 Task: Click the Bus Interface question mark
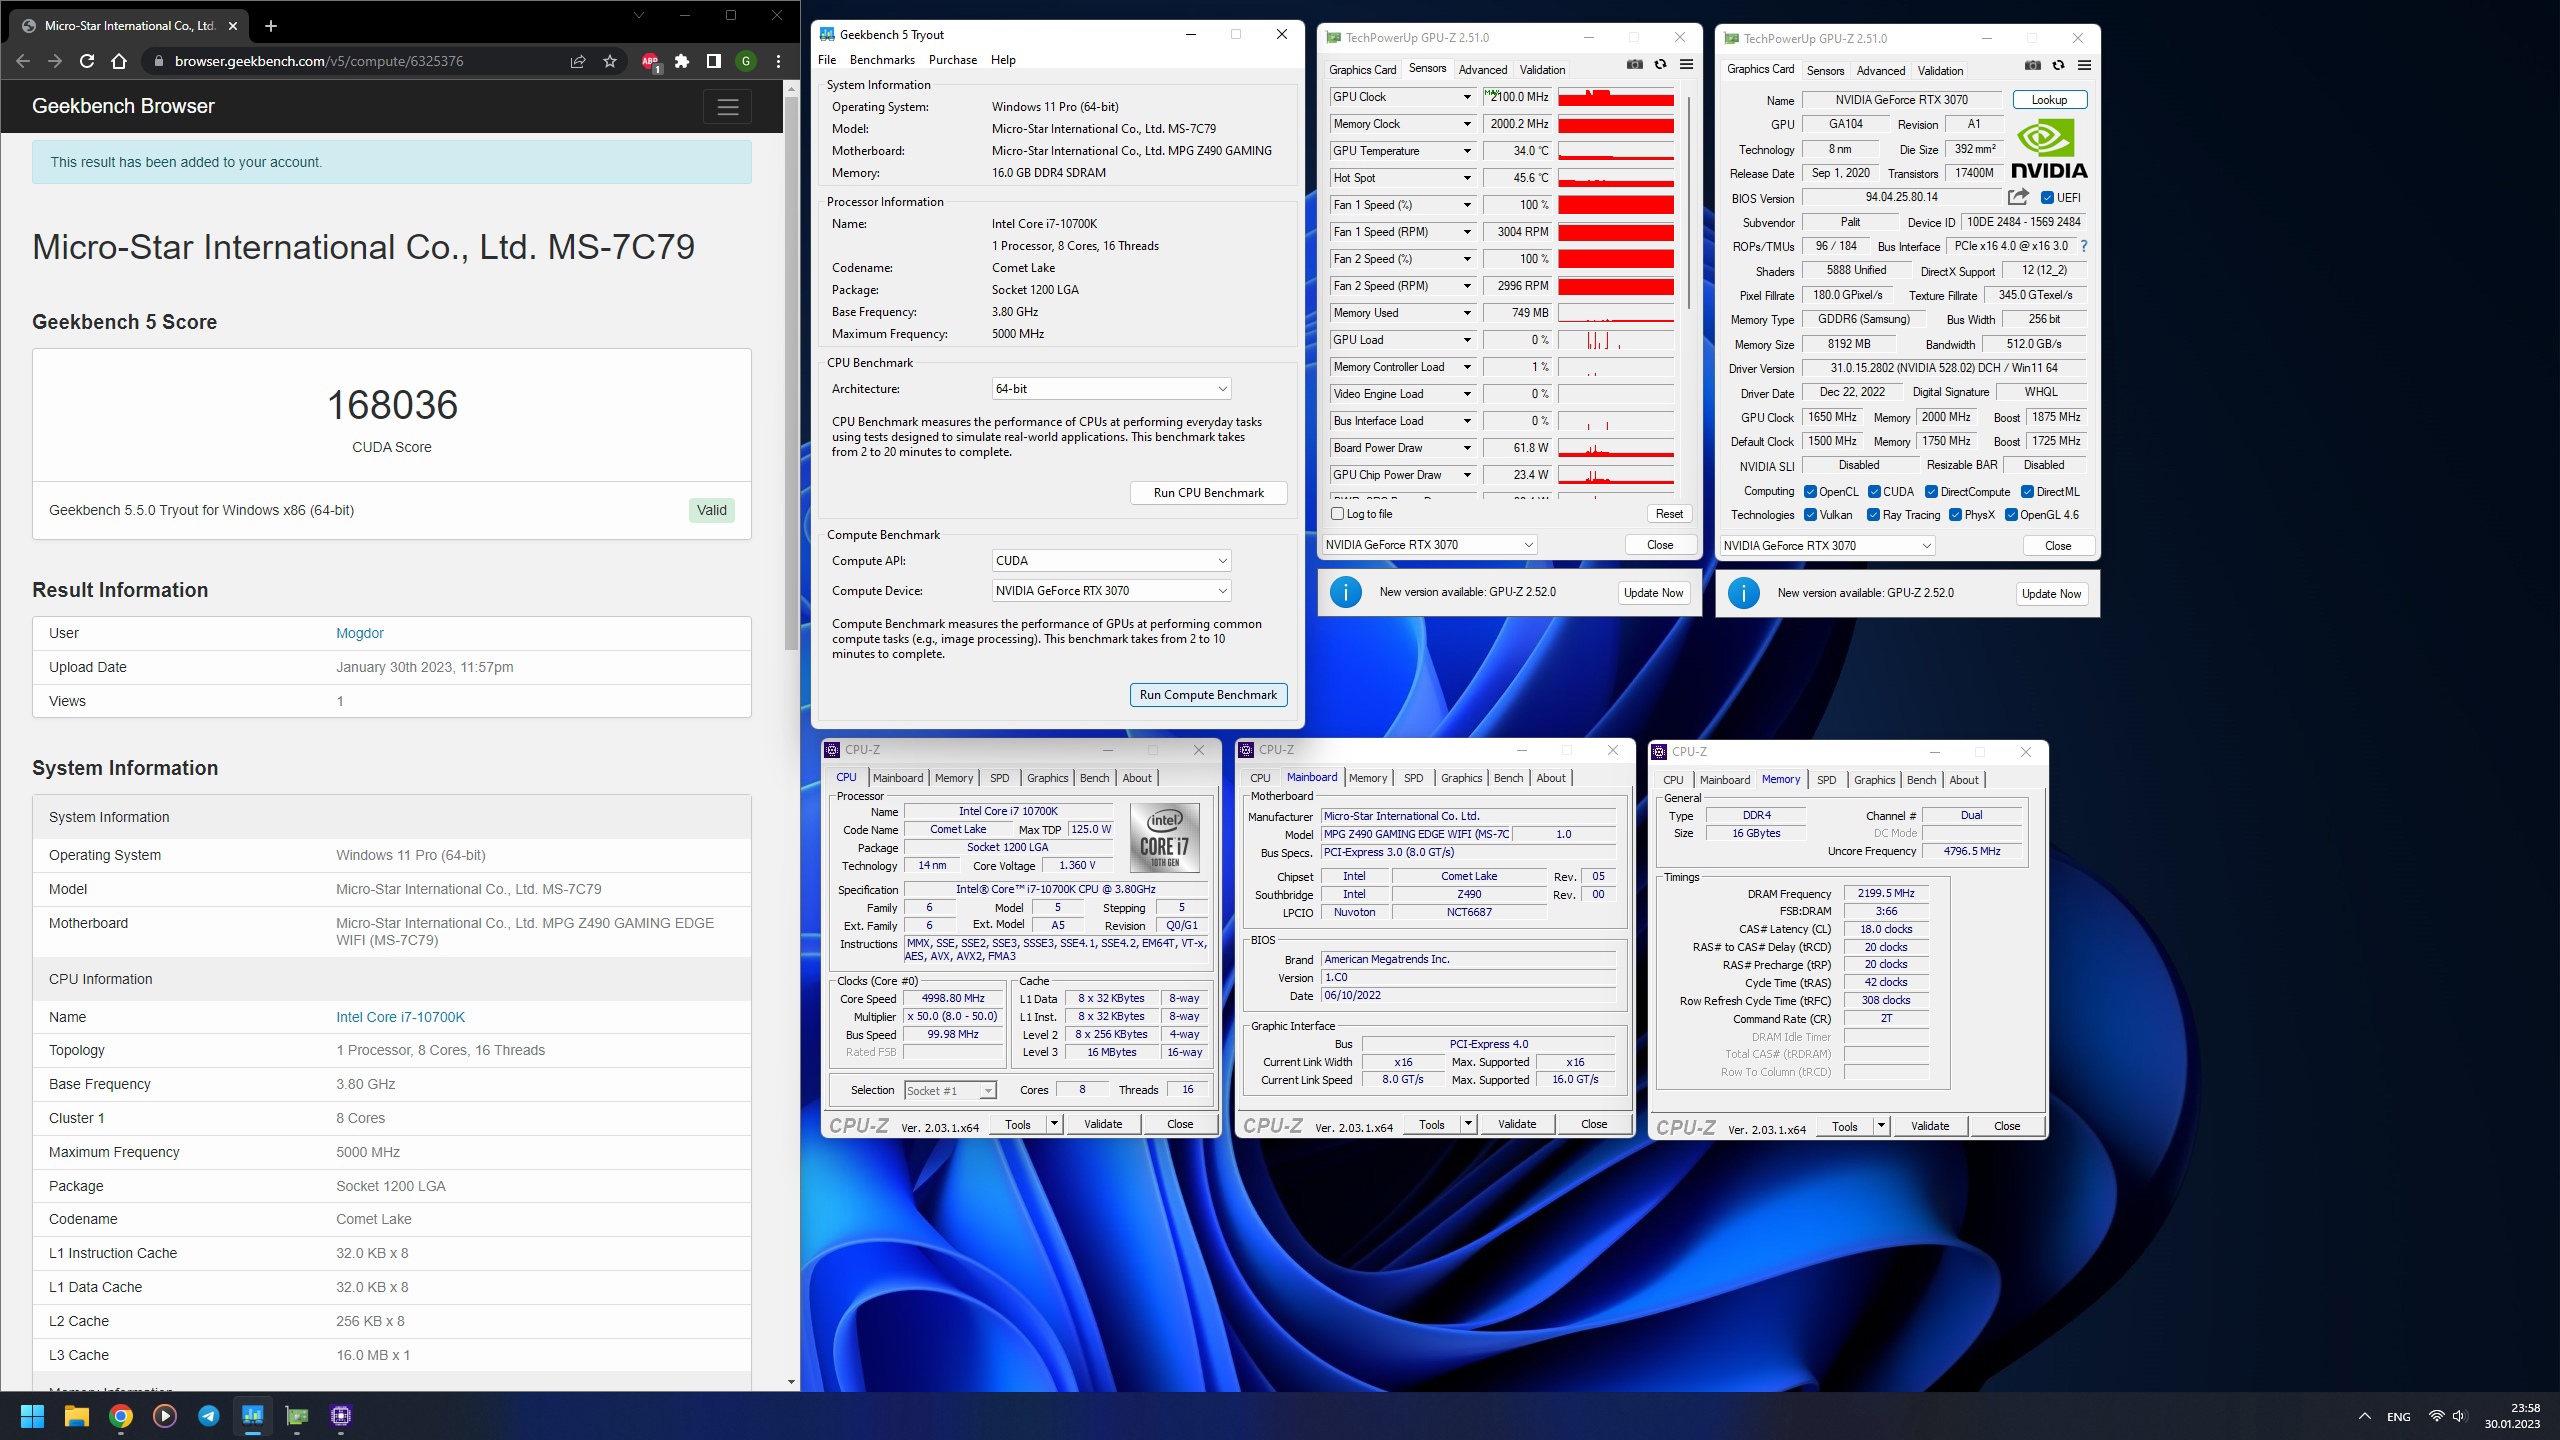[x=2084, y=246]
